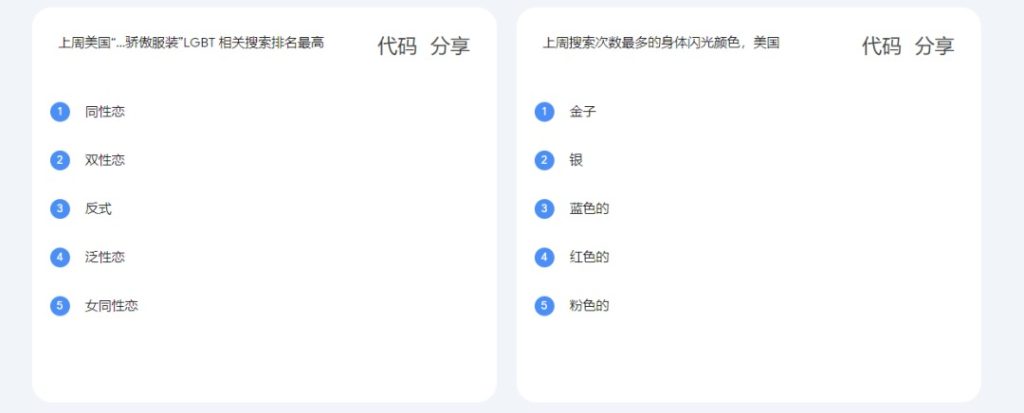Select number 1 badge beside 金子
The width and height of the screenshot is (1024, 413).
coord(545,112)
